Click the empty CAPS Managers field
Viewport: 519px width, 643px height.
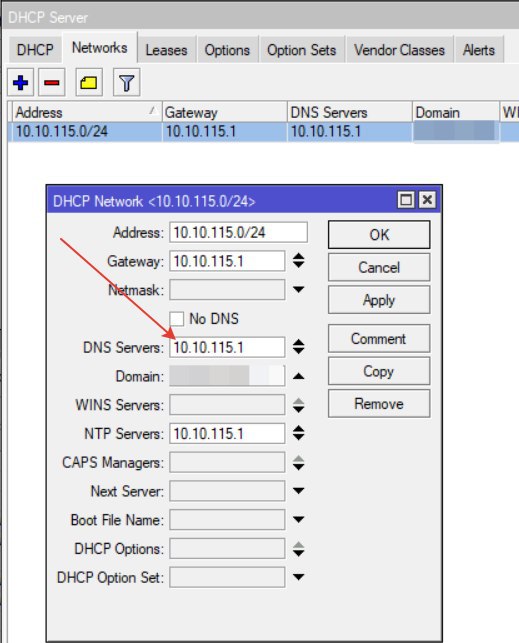coord(227,462)
